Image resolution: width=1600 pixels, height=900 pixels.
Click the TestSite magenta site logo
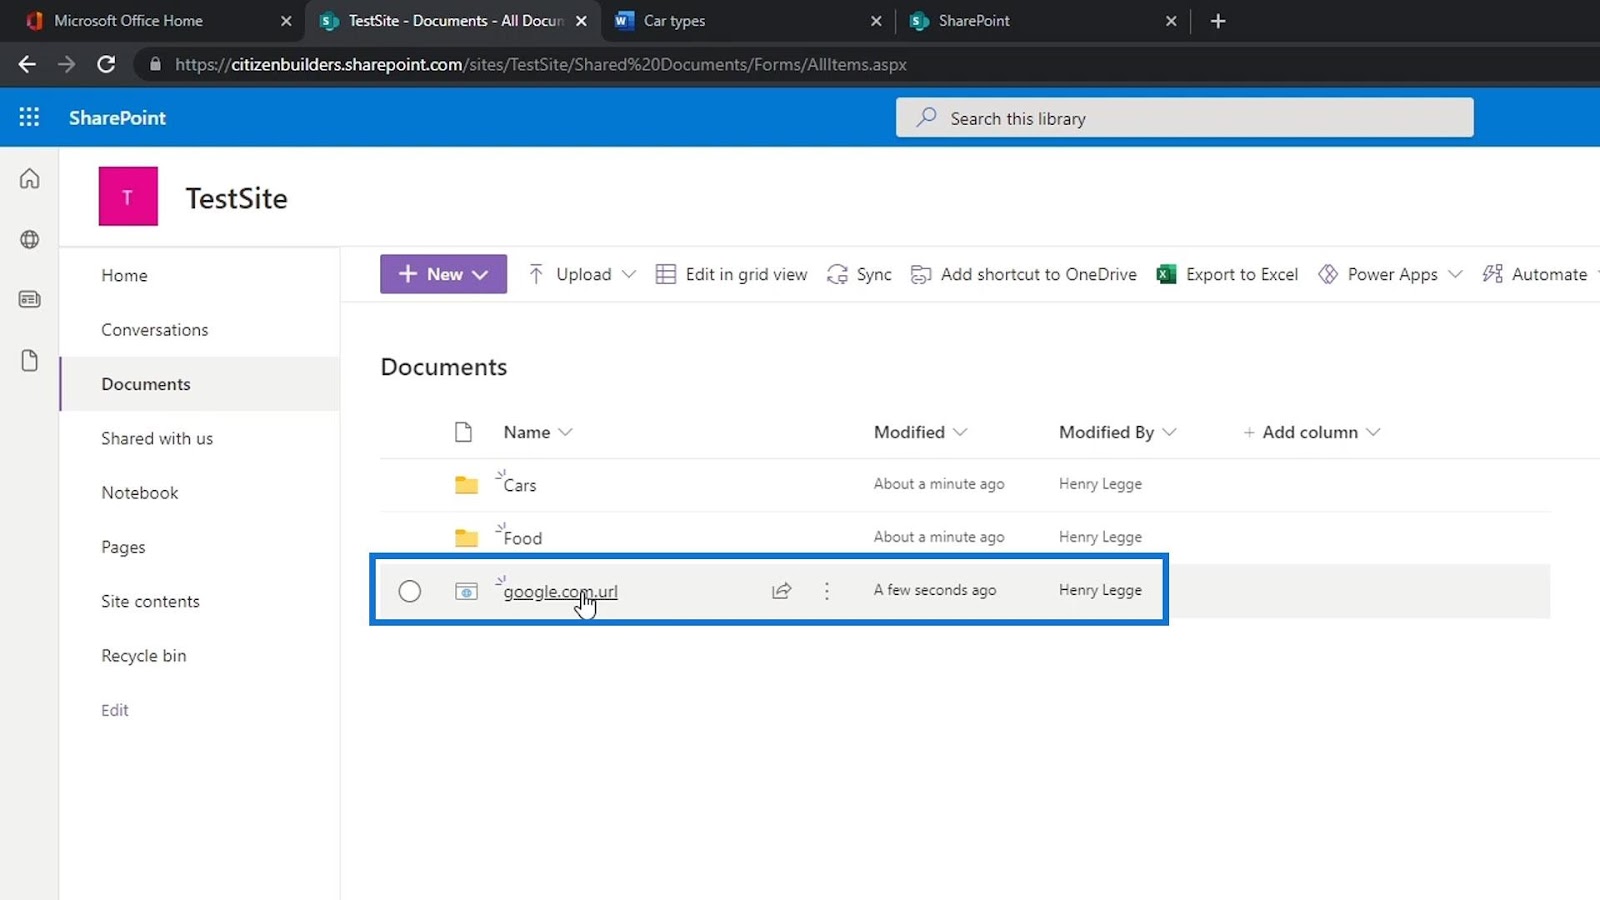(128, 196)
